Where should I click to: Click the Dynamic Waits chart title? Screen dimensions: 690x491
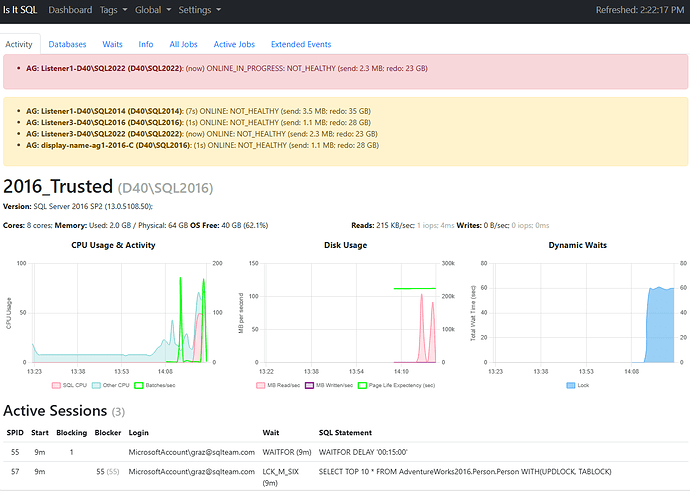577,245
